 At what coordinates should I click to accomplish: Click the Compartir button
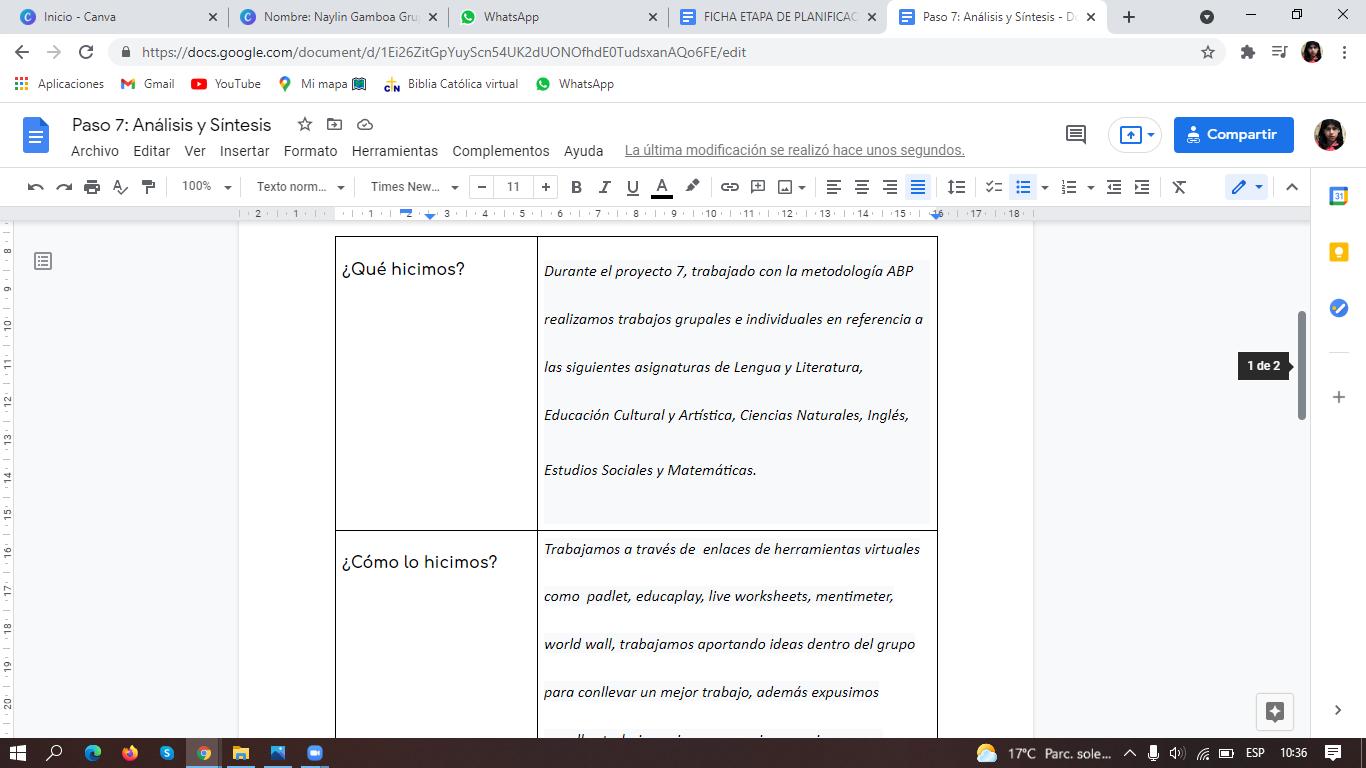(x=1234, y=135)
